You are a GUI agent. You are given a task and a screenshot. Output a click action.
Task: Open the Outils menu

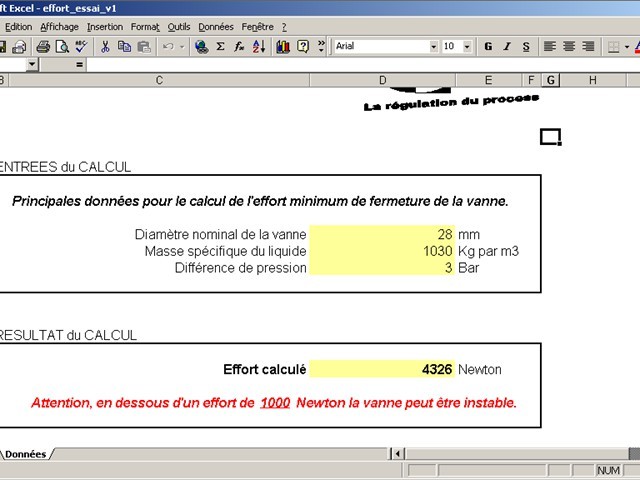pos(179,27)
